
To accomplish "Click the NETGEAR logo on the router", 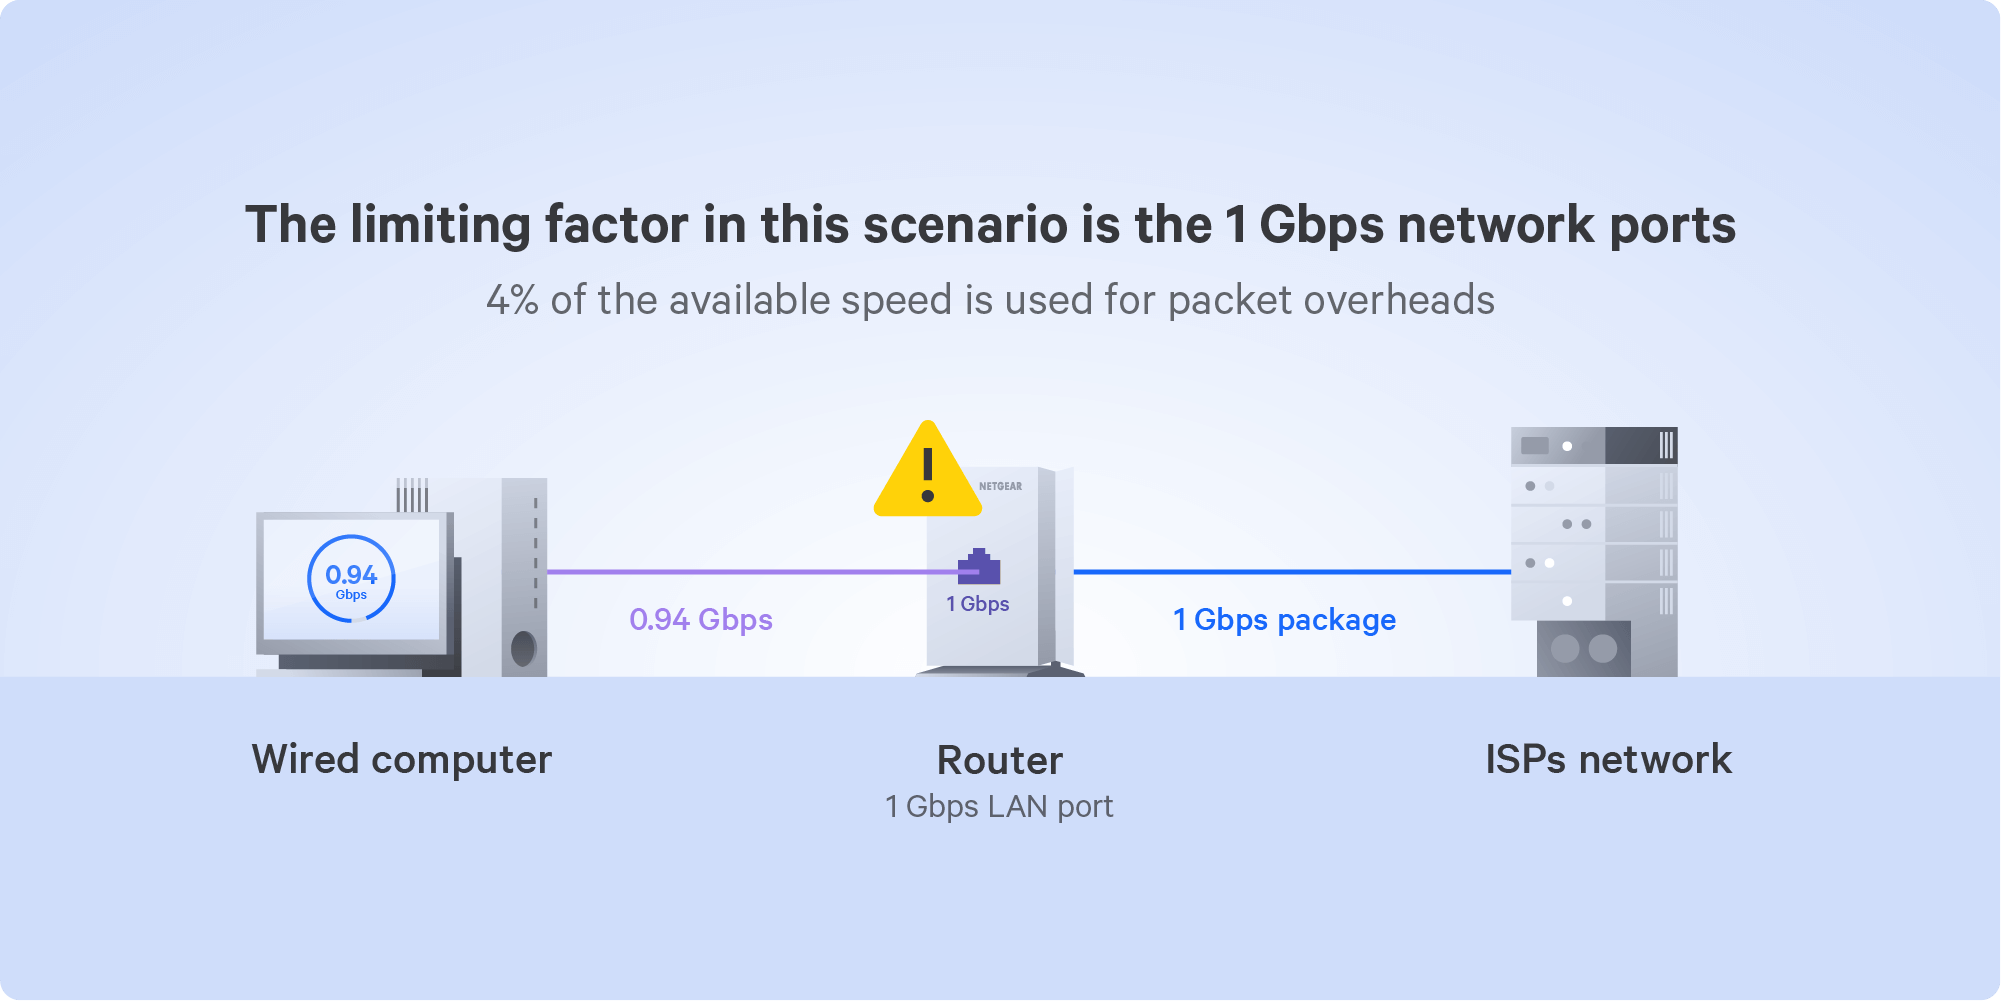I will (x=1000, y=487).
